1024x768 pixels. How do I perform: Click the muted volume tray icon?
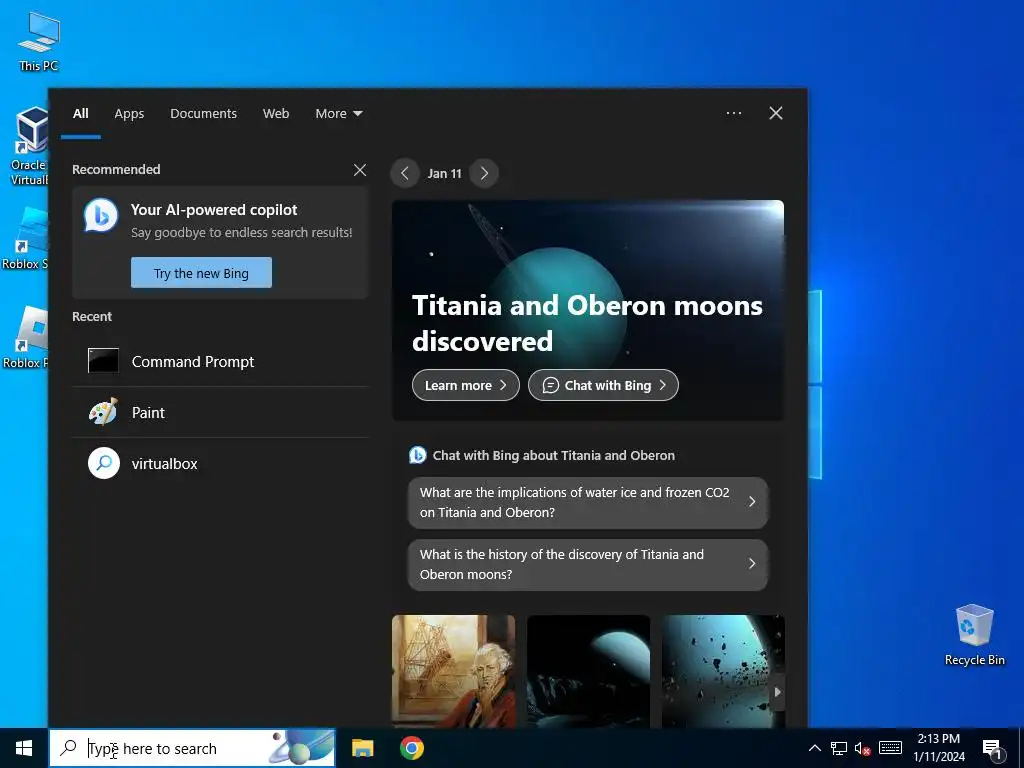[x=863, y=748]
